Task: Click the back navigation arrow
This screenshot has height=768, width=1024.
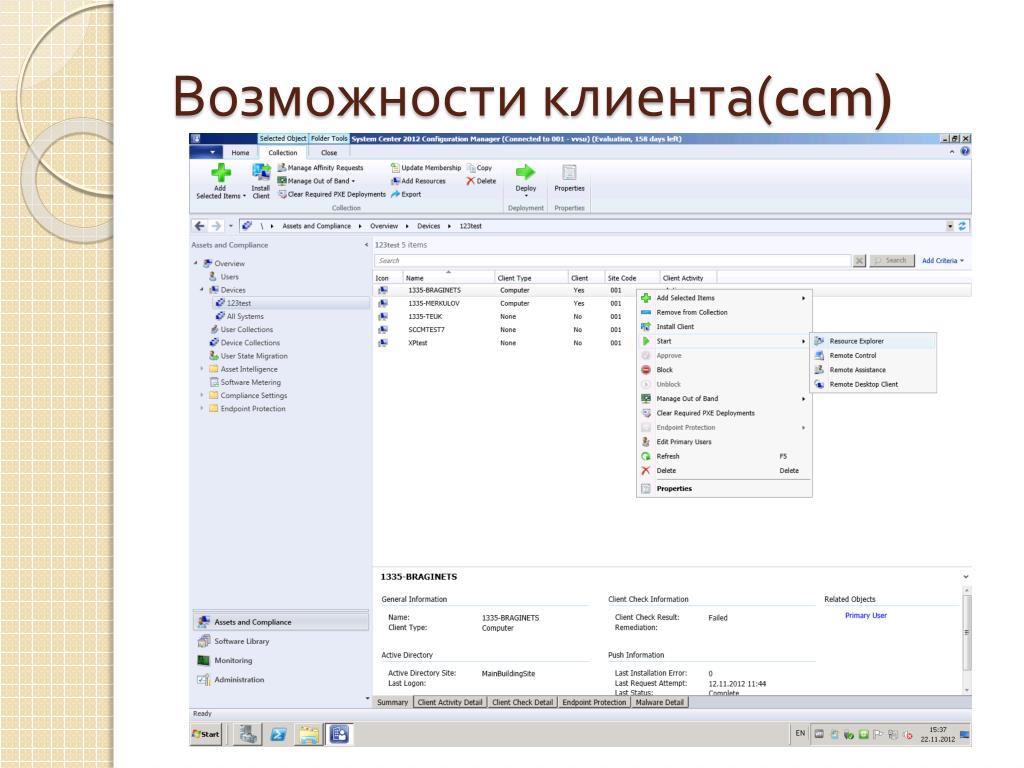Action: [x=199, y=226]
